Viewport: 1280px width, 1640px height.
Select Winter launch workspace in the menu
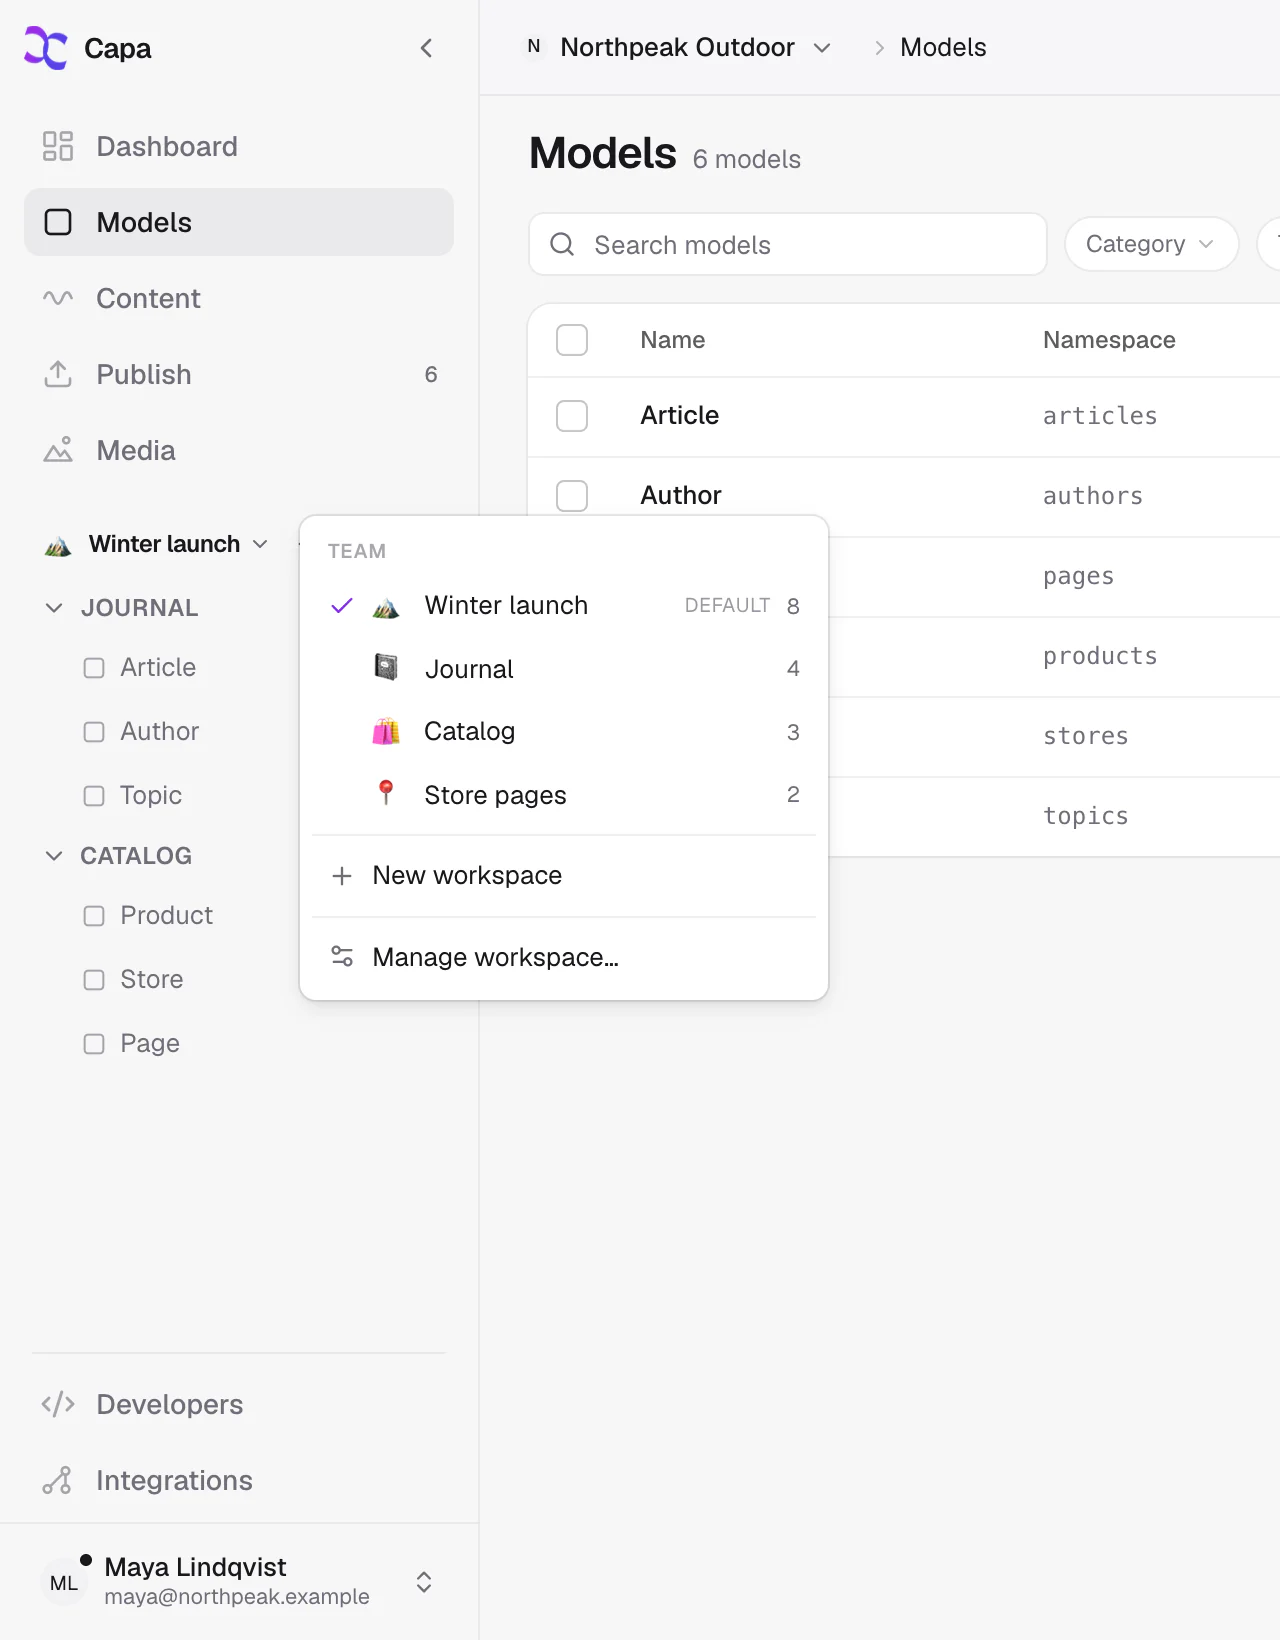pos(564,605)
